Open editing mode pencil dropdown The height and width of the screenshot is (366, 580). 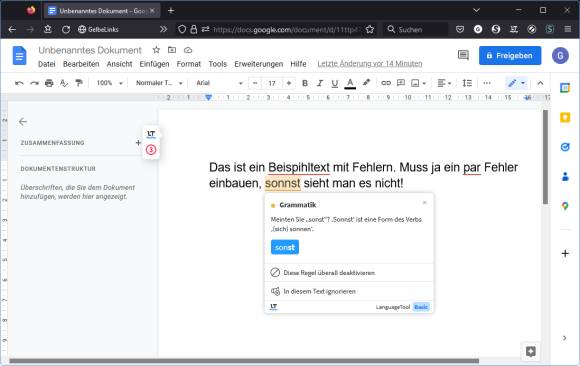pyautogui.click(x=516, y=83)
